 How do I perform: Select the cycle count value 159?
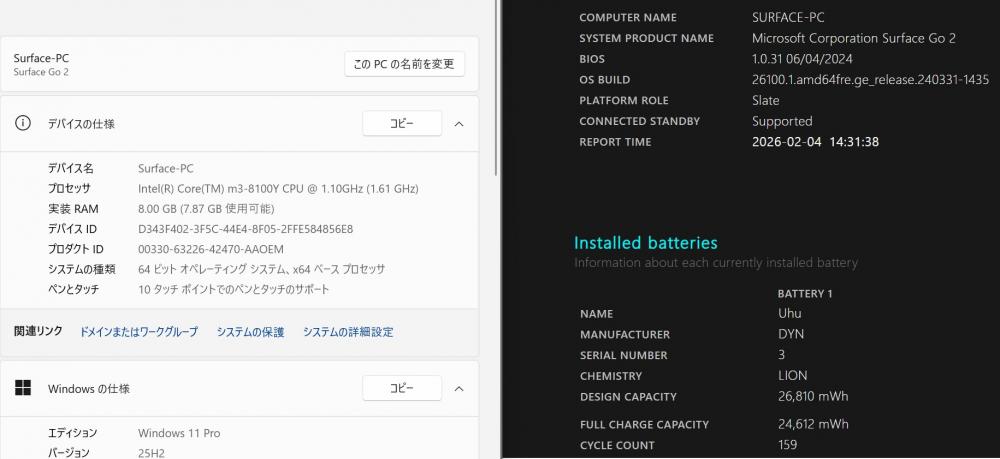(788, 445)
